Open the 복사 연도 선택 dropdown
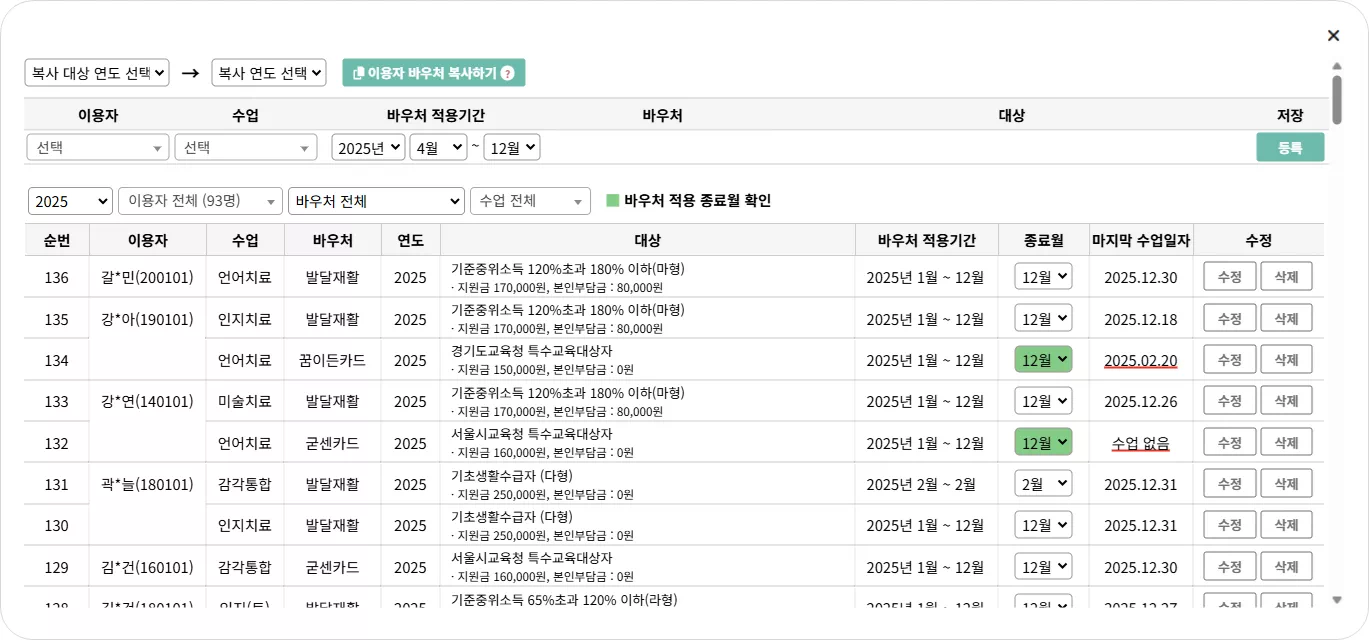The image size is (1369, 640). point(266,72)
